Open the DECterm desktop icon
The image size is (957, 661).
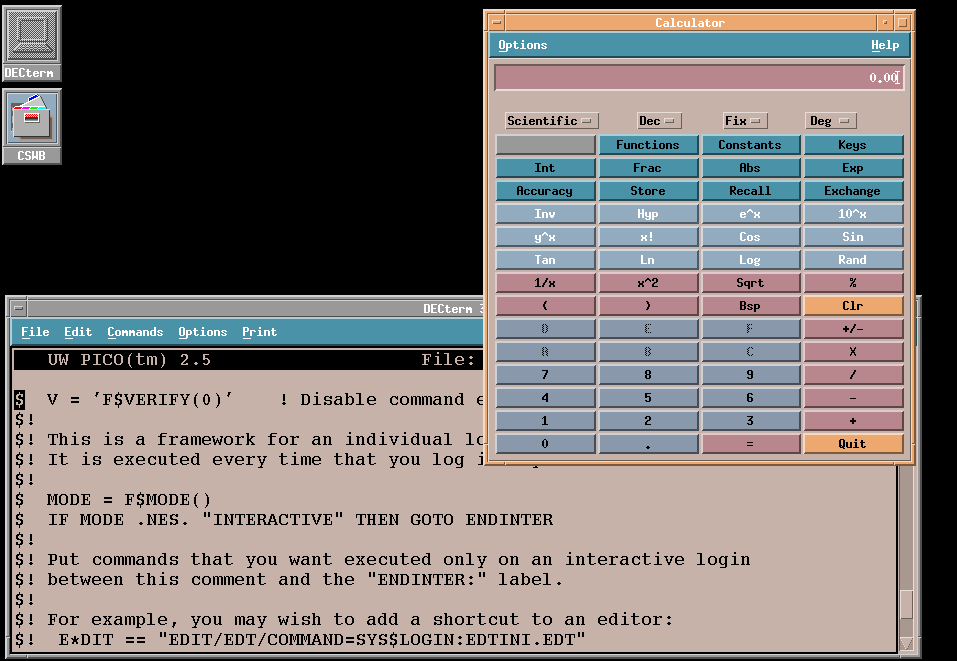tap(32, 42)
